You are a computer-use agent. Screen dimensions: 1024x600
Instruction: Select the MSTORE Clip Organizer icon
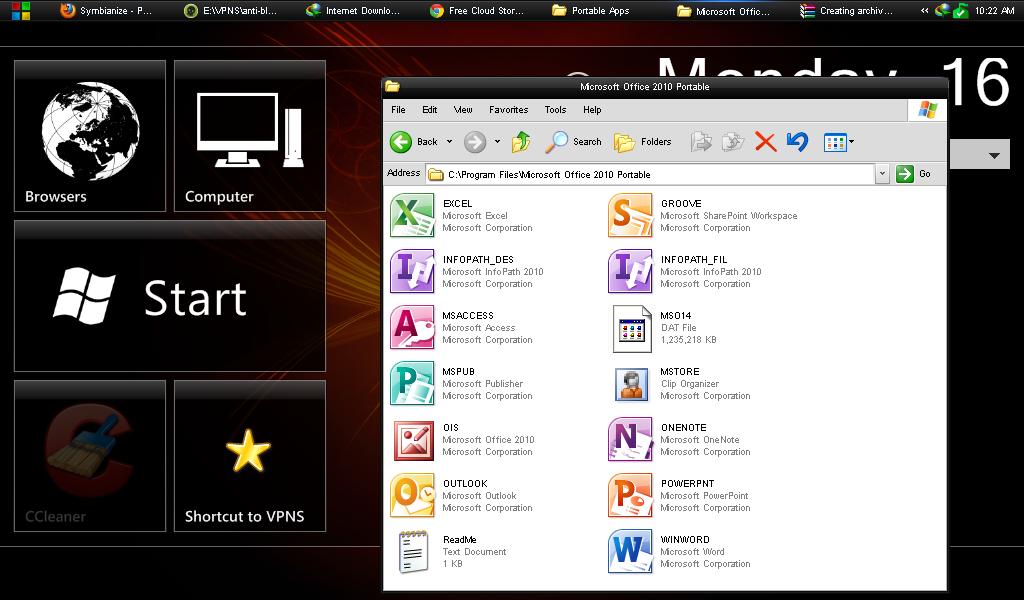tap(632, 384)
